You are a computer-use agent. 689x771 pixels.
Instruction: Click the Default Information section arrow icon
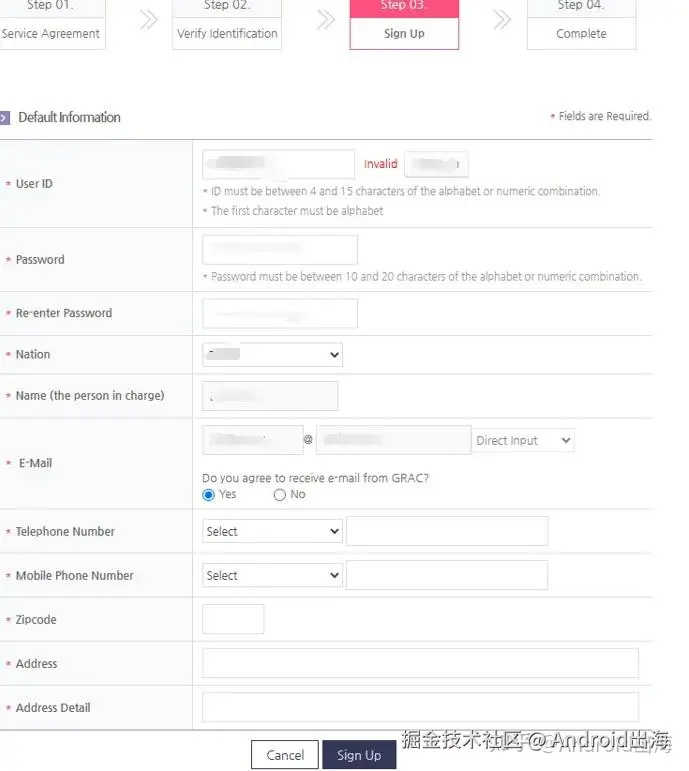6,118
